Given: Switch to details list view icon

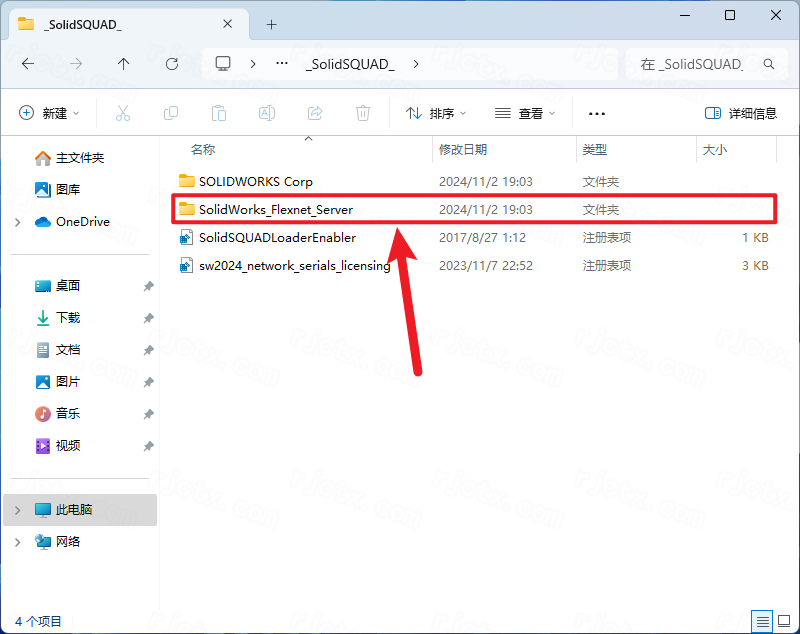Looking at the screenshot, I should pos(762,621).
